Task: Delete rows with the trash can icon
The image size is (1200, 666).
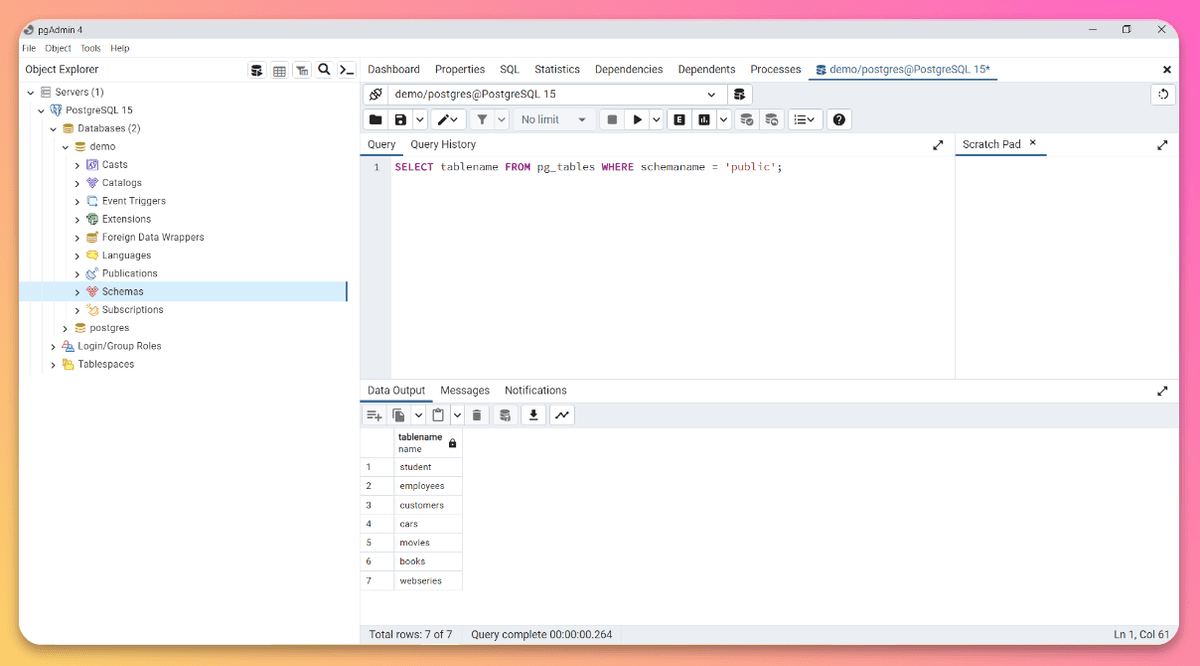Action: pos(477,415)
